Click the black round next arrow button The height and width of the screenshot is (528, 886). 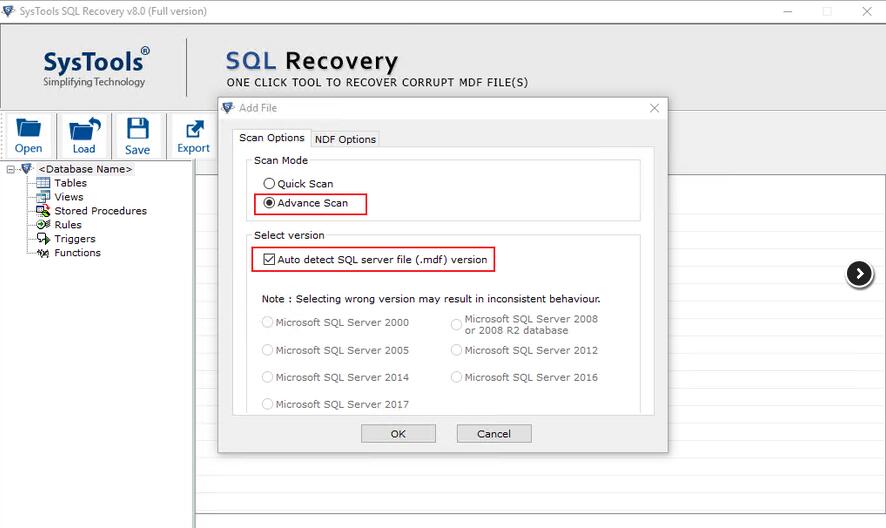click(x=859, y=274)
